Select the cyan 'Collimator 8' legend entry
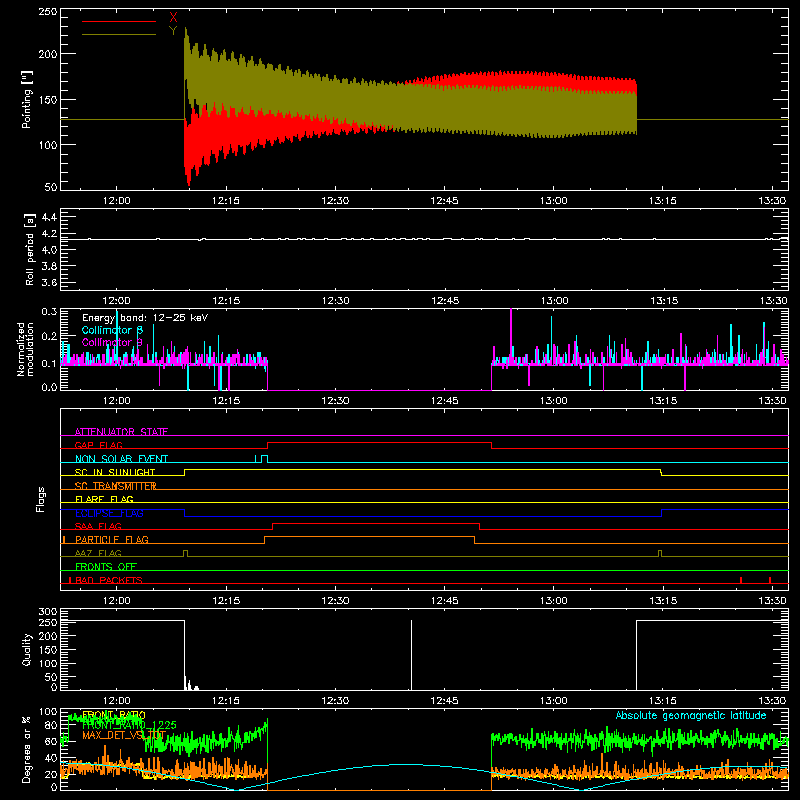Screen dimensions: 800x800 (x=112, y=330)
